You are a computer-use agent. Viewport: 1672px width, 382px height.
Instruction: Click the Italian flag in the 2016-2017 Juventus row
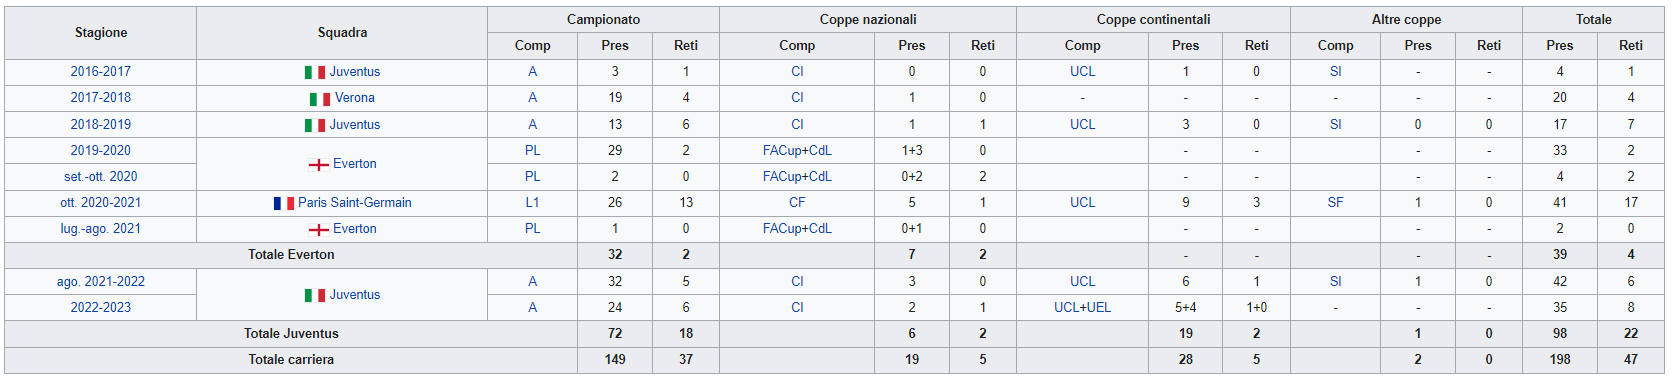315,73
